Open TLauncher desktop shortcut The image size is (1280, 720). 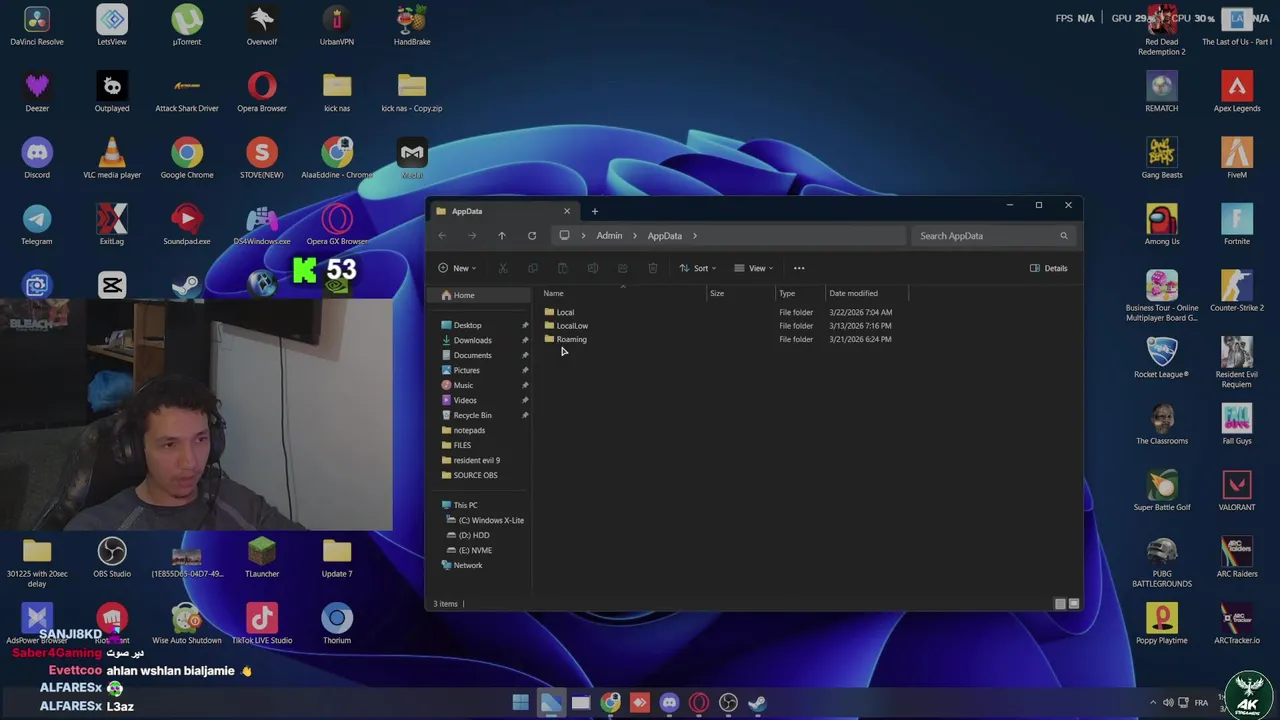tap(262, 558)
